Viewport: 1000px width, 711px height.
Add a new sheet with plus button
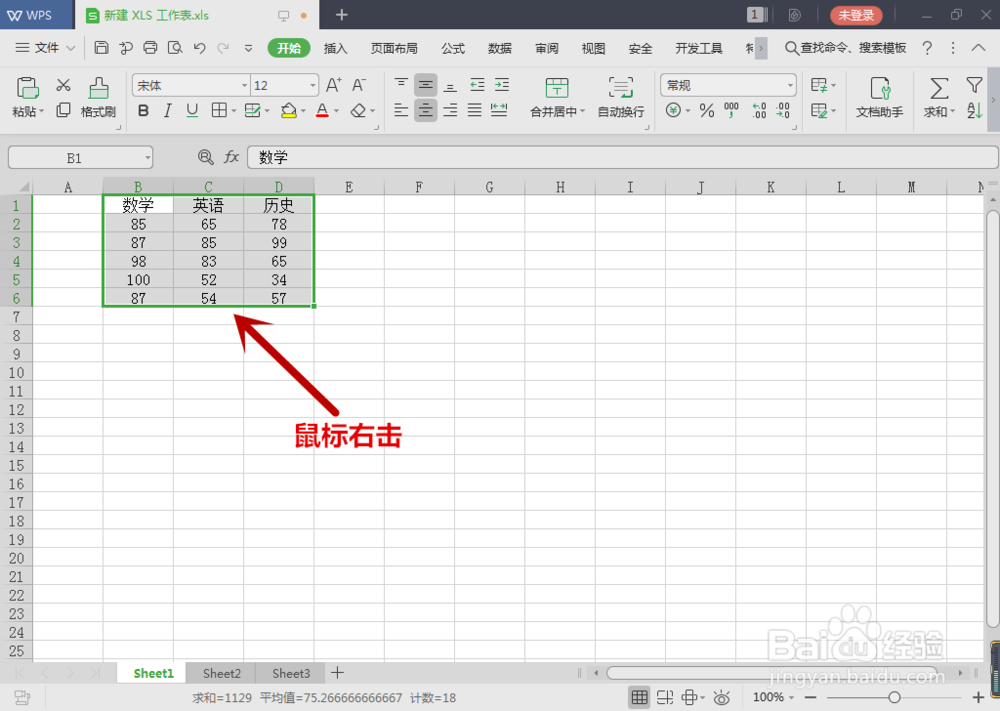point(337,673)
